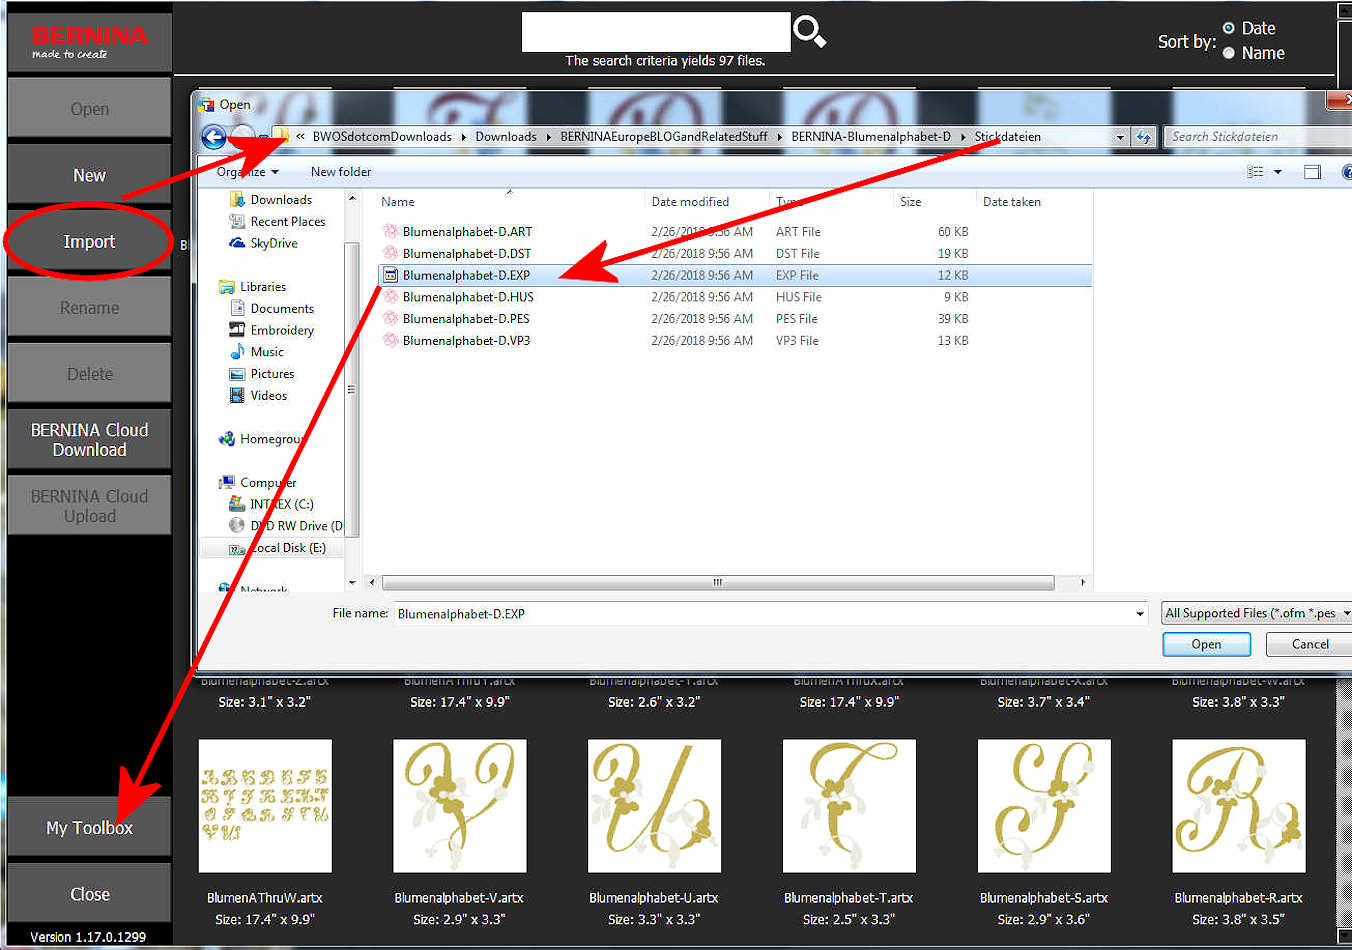Screen dimensions: 1352x950
Task: Open Homegroup in navigation pane
Action: [x=260, y=439]
